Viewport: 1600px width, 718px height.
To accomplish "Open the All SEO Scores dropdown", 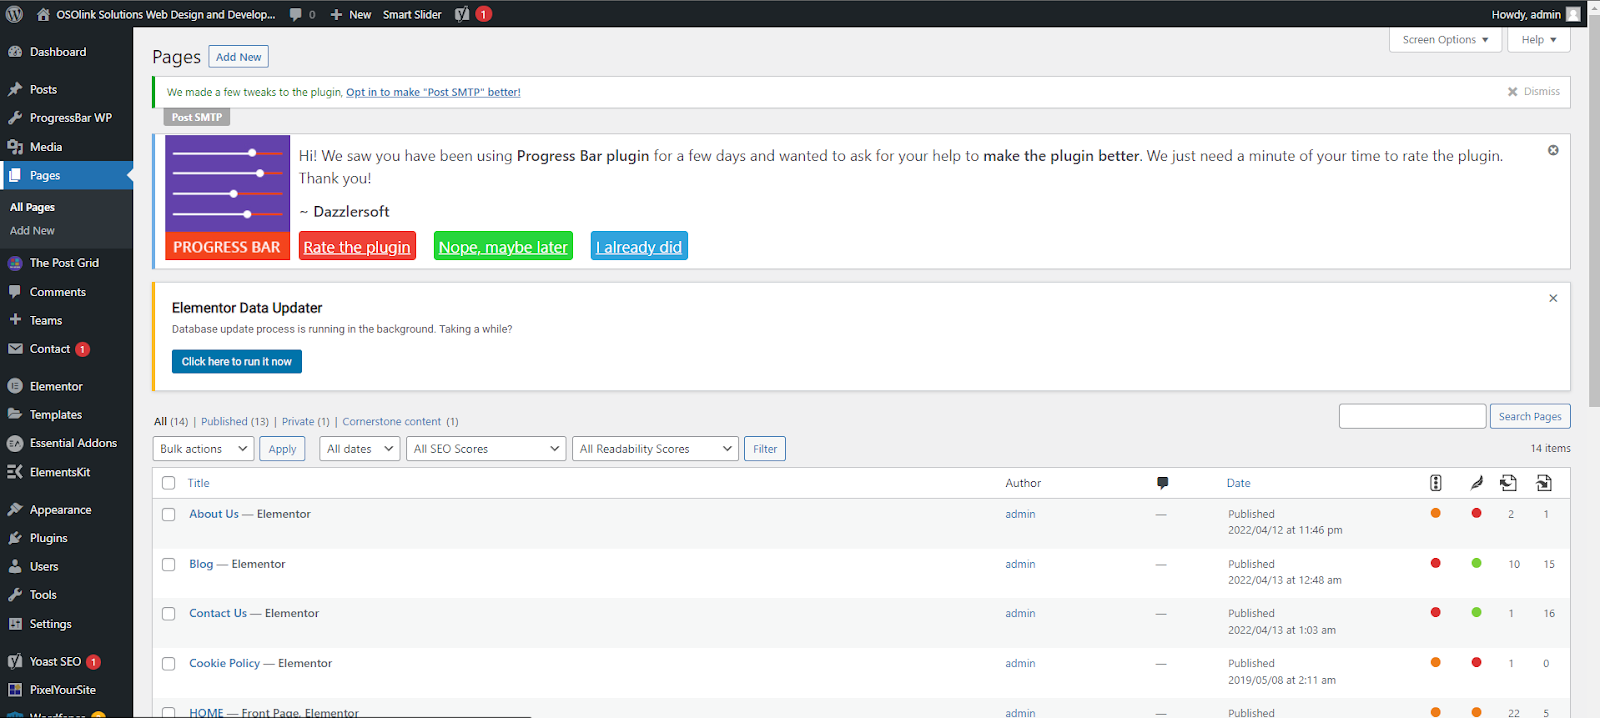I will pos(486,449).
